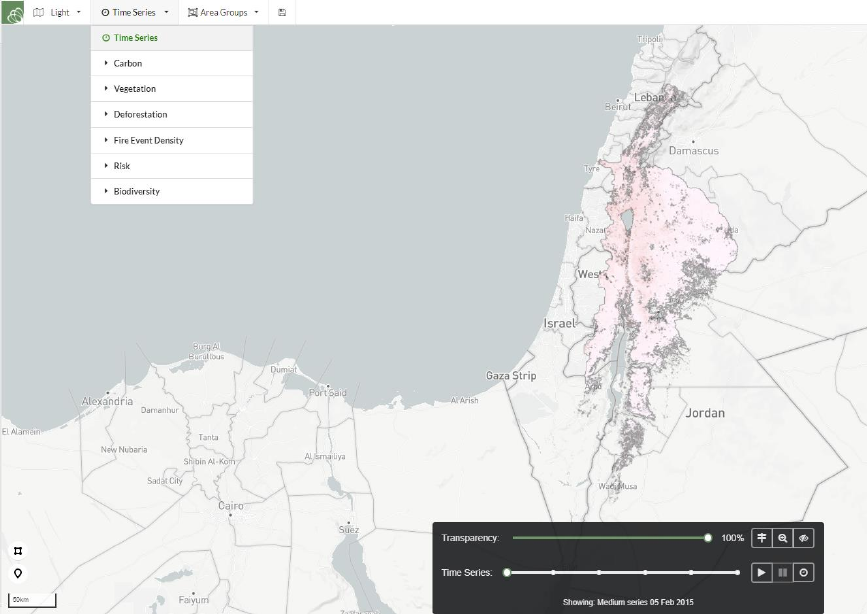Screen dimensions: 867x614
Task: Click the Haifa map label
Action: click(x=574, y=218)
